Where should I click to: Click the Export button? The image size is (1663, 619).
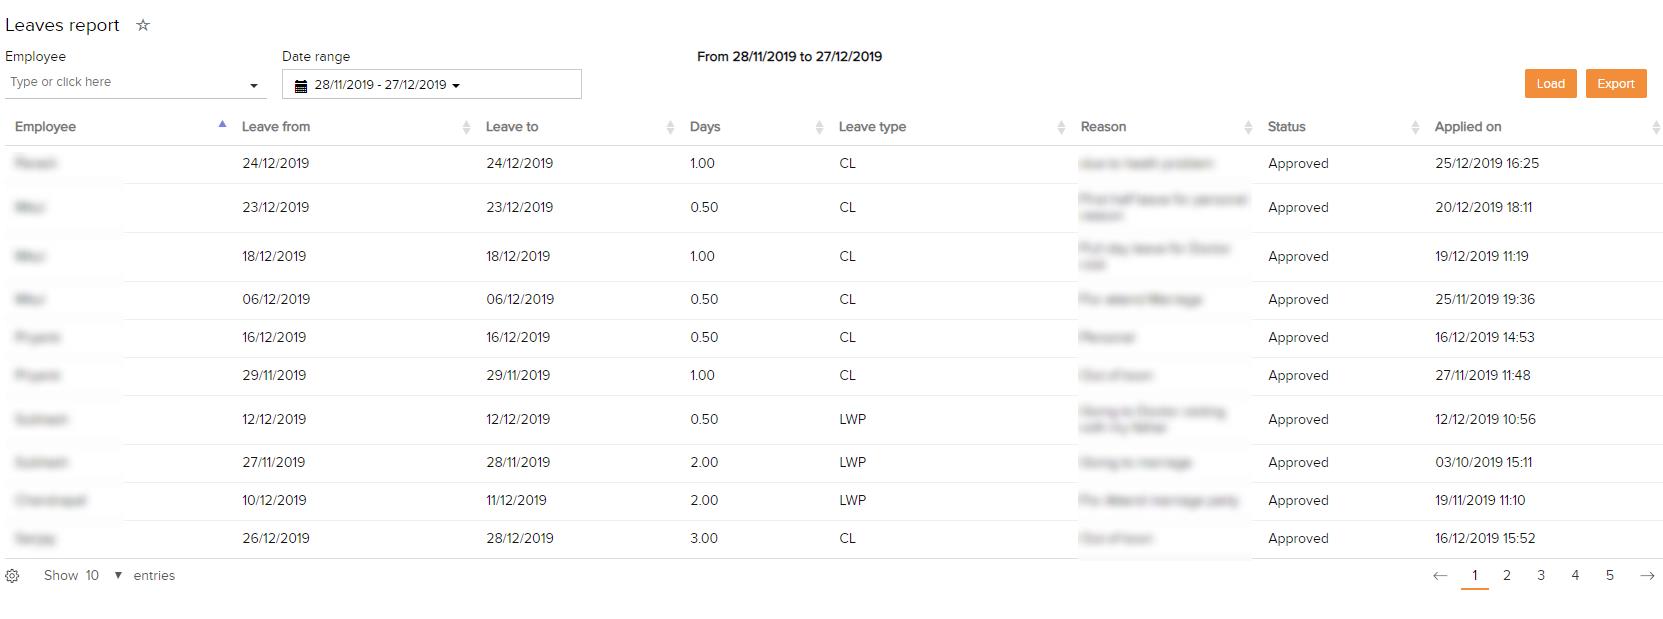pyautogui.click(x=1615, y=84)
